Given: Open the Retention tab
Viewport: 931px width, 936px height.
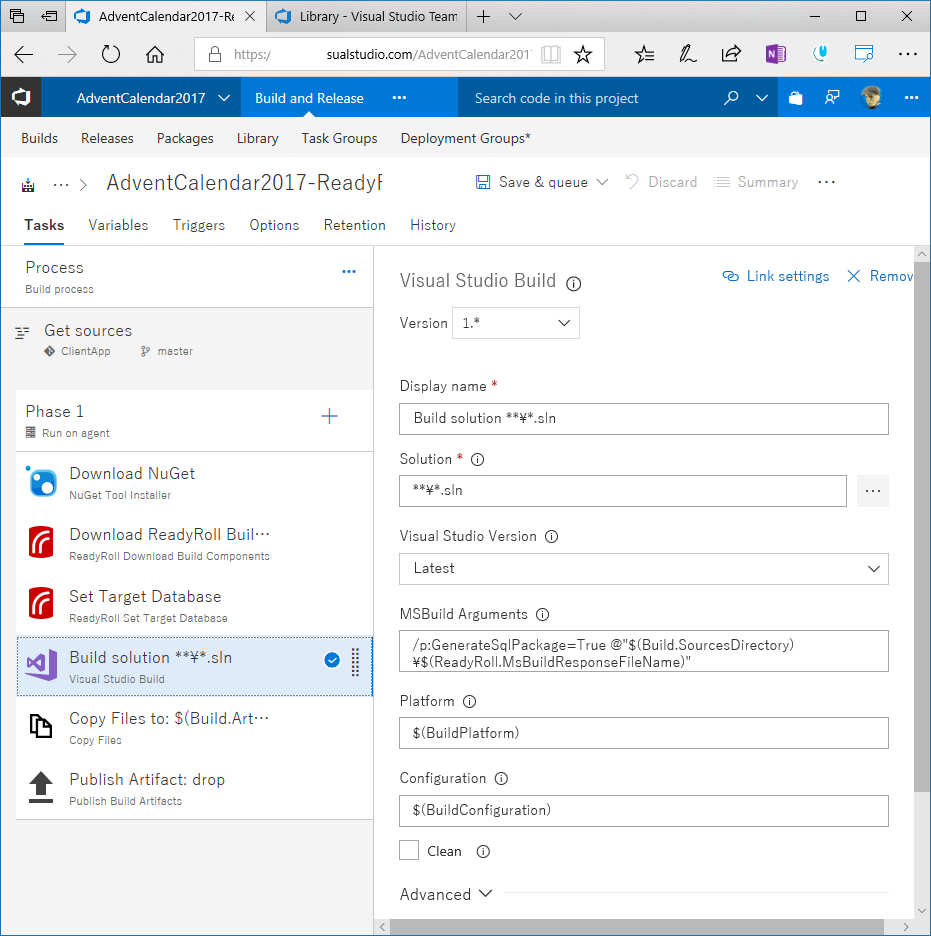Looking at the screenshot, I should pos(354,225).
